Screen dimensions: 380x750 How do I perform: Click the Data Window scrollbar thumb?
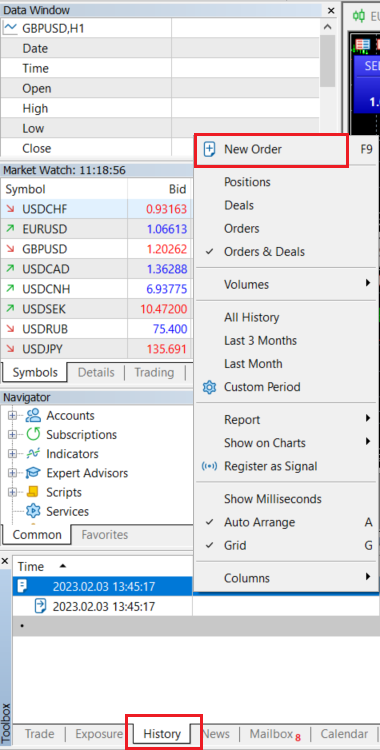click(x=327, y=61)
